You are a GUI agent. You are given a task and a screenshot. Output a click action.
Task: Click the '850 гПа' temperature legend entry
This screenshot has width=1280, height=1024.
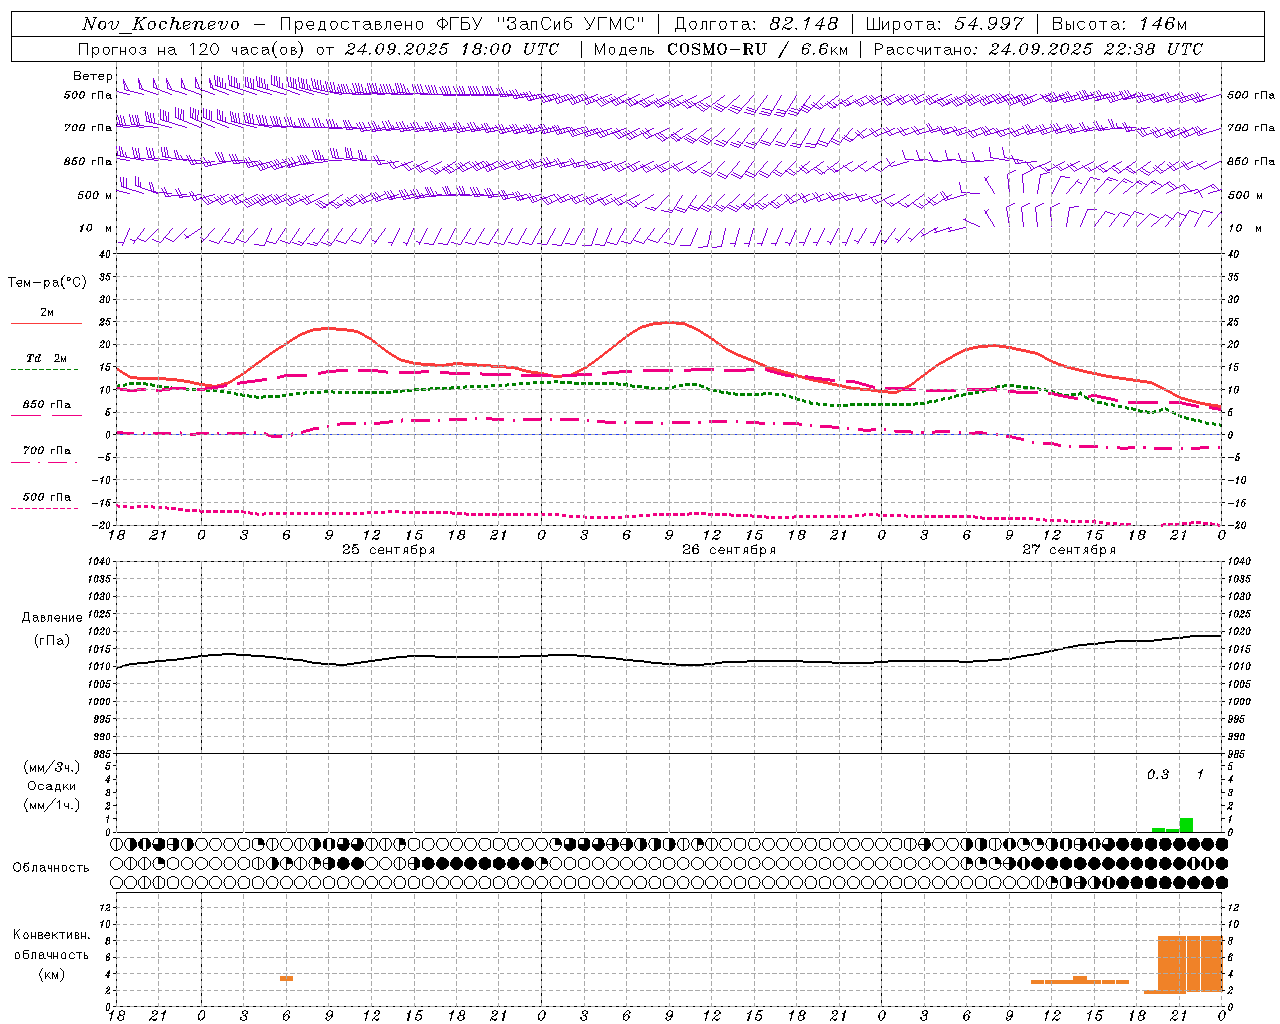(47, 405)
